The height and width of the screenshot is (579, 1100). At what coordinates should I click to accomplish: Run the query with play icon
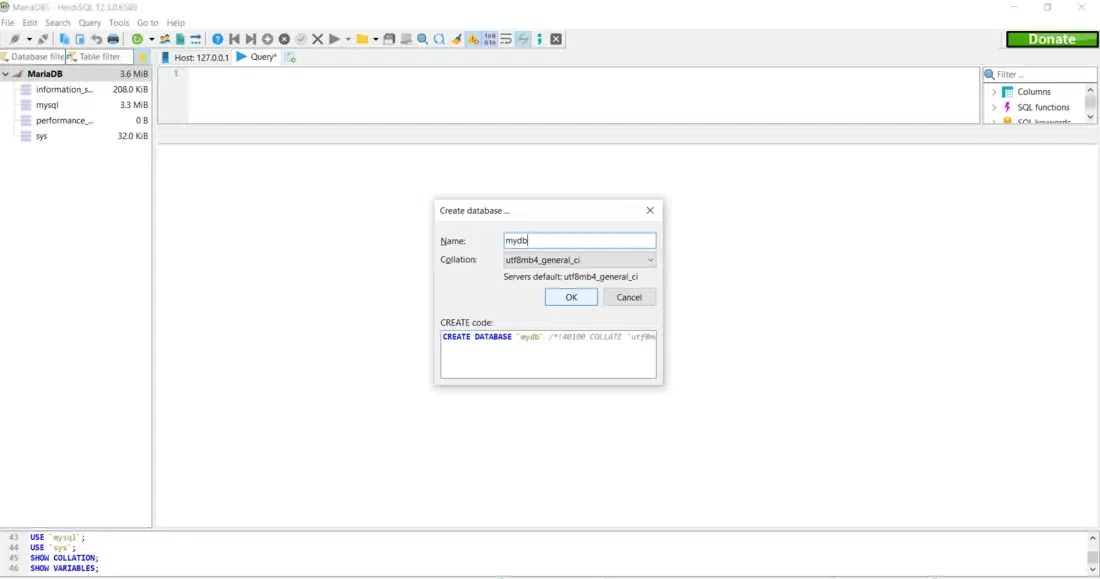point(335,39)
